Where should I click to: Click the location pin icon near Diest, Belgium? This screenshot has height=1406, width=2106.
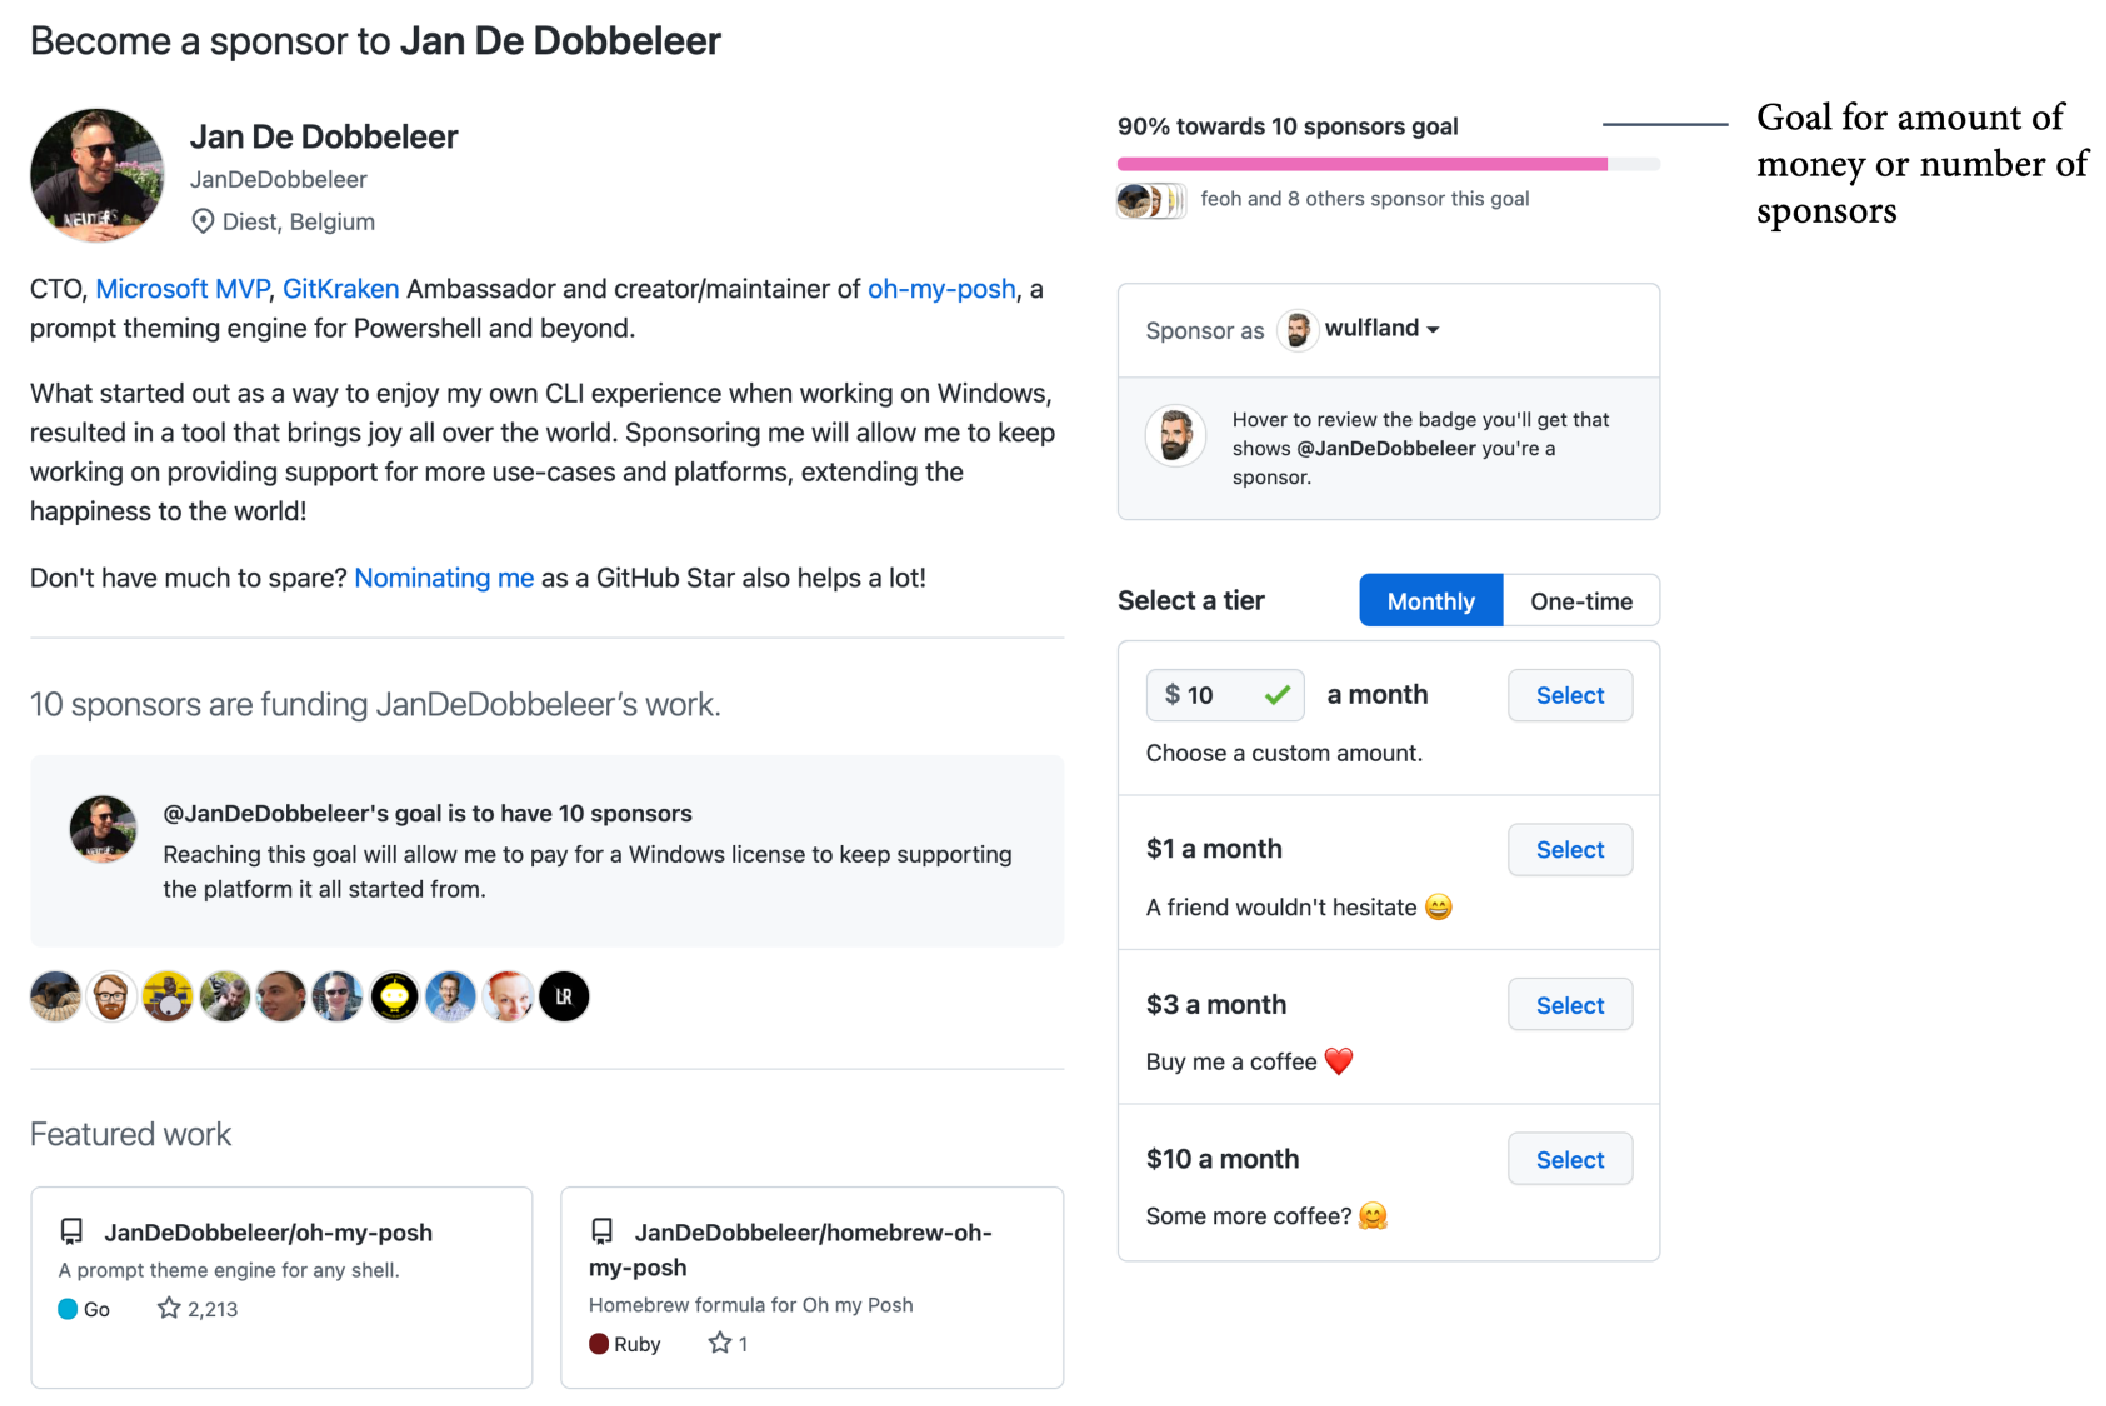coord(202,221)
